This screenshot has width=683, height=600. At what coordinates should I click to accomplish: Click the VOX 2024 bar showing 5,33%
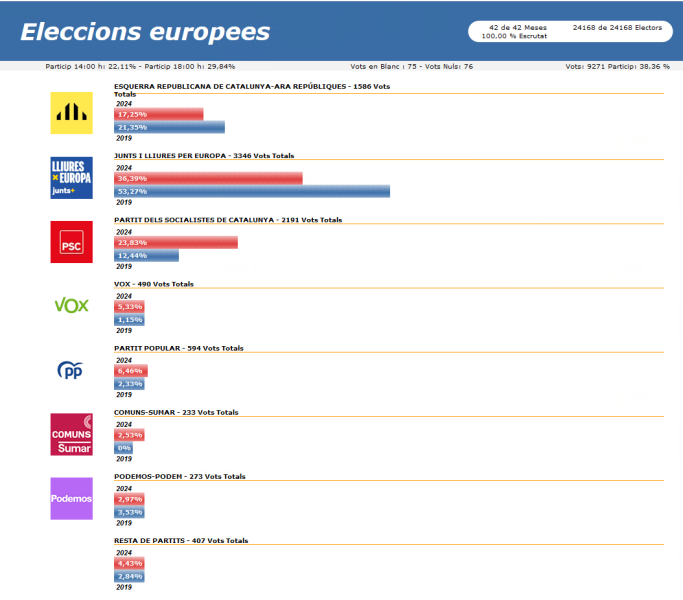pyautogui.click(x=129, y=307)
